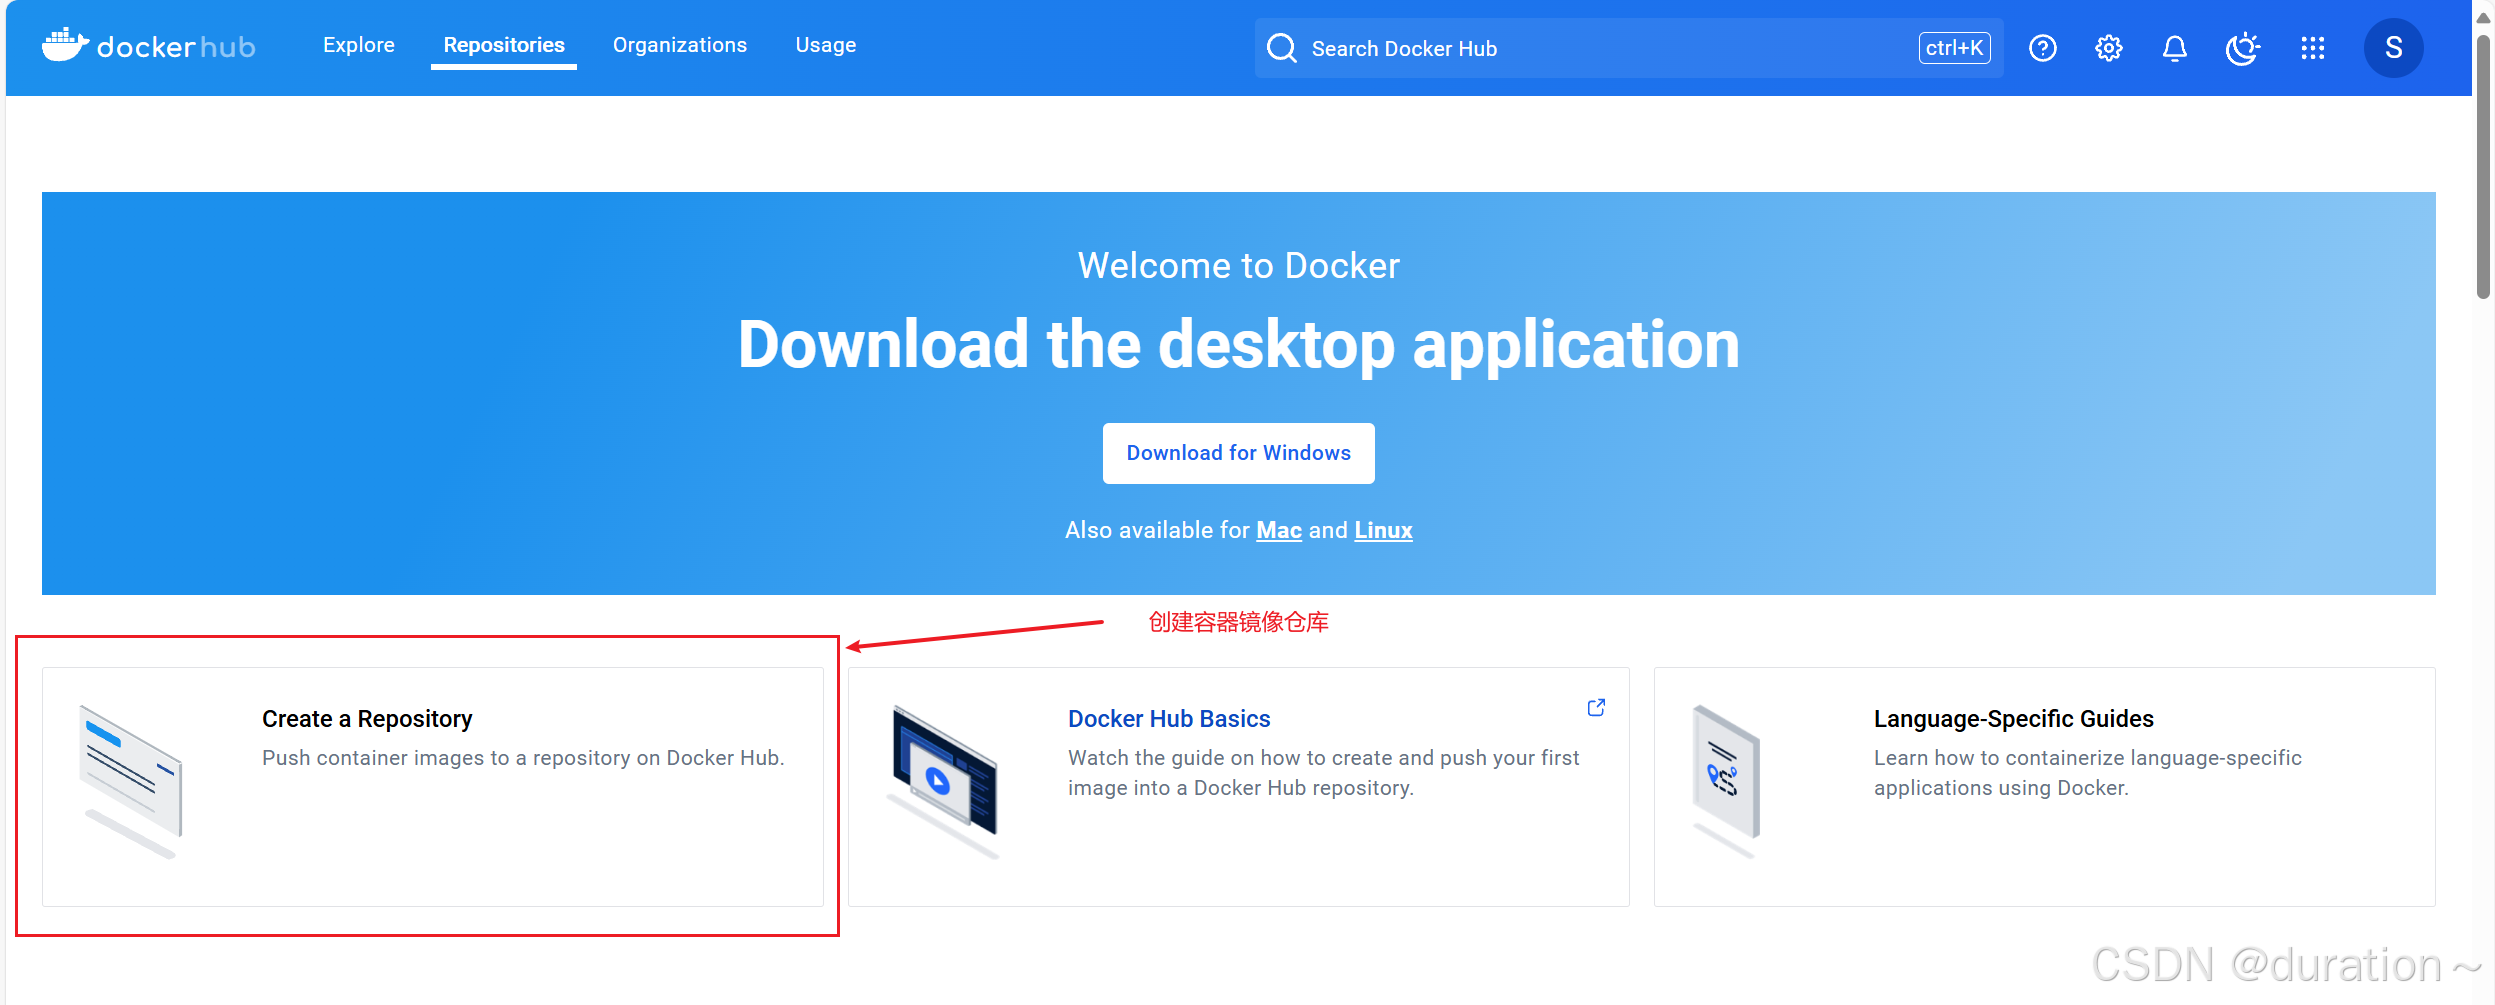Open the apps grid launcher icon

pos(2312,48)
